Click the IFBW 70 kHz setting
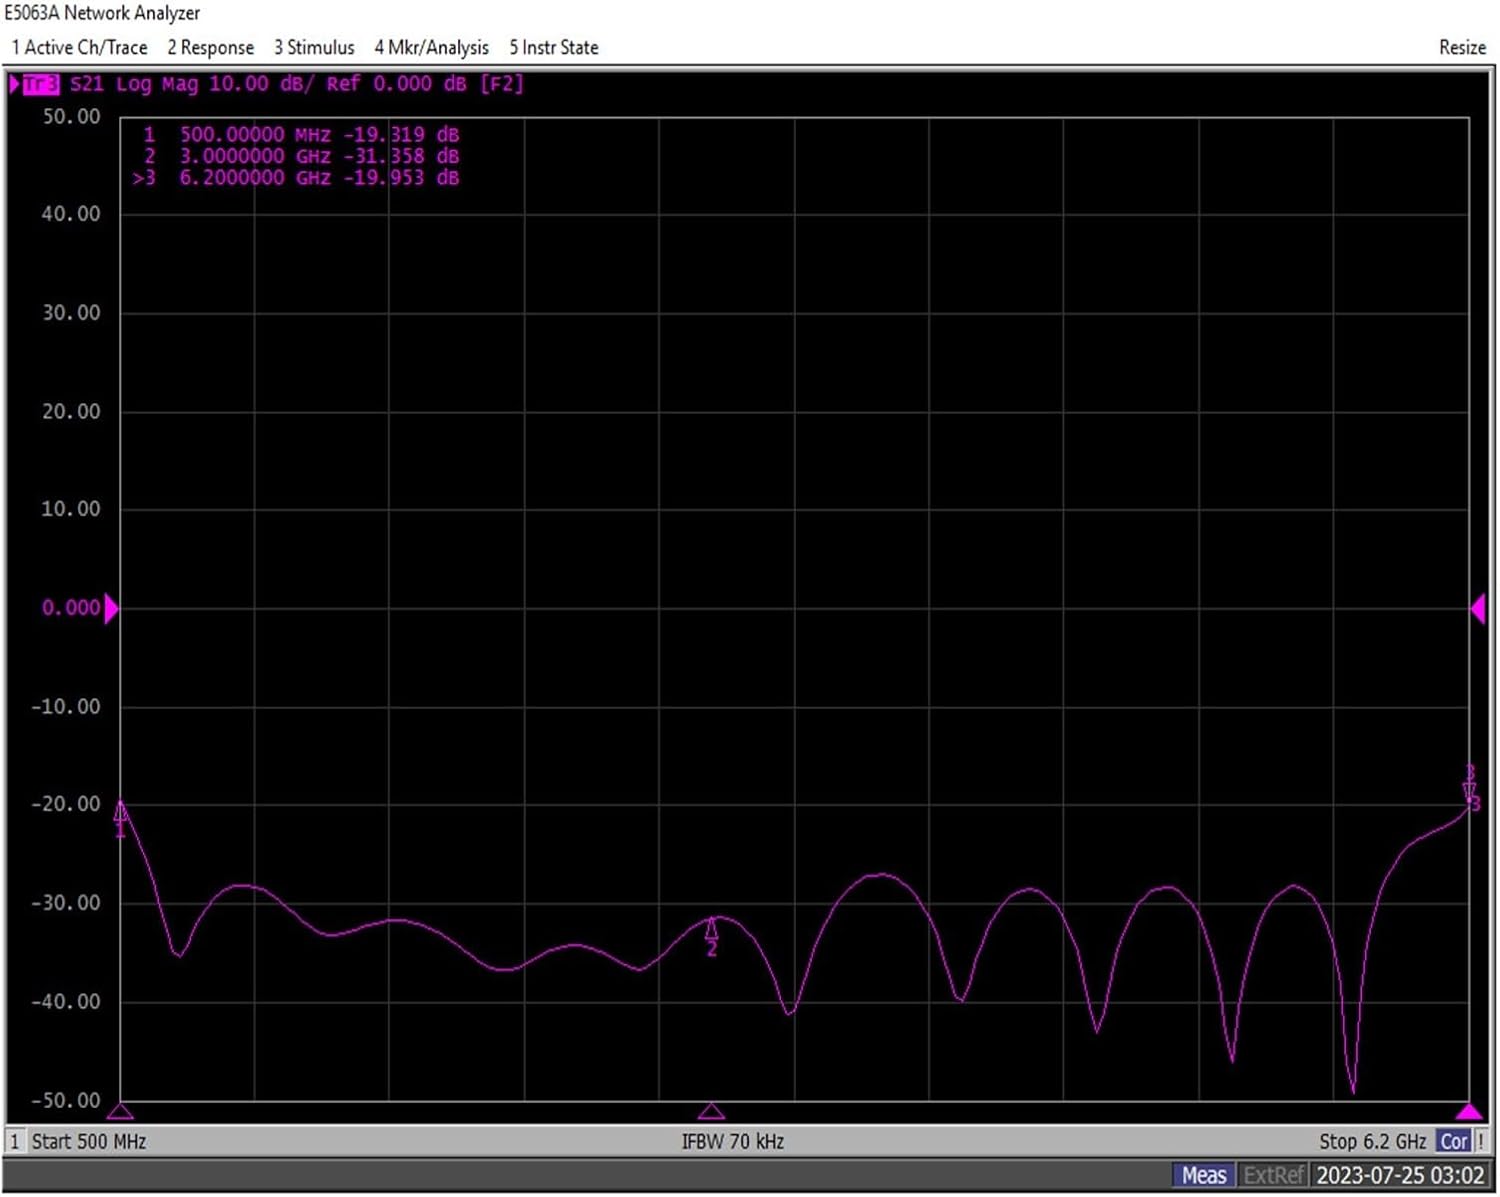This screenshot has height=1197, width=1500. [732, 1141]
